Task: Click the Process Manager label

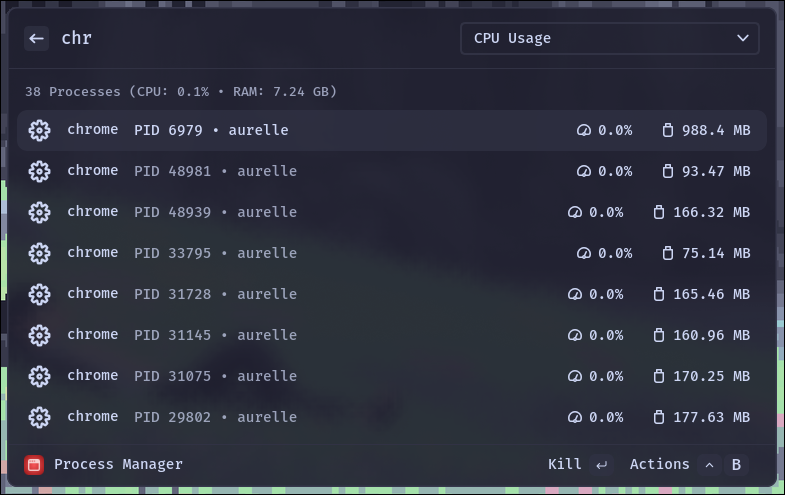Action: click(118, 465)
